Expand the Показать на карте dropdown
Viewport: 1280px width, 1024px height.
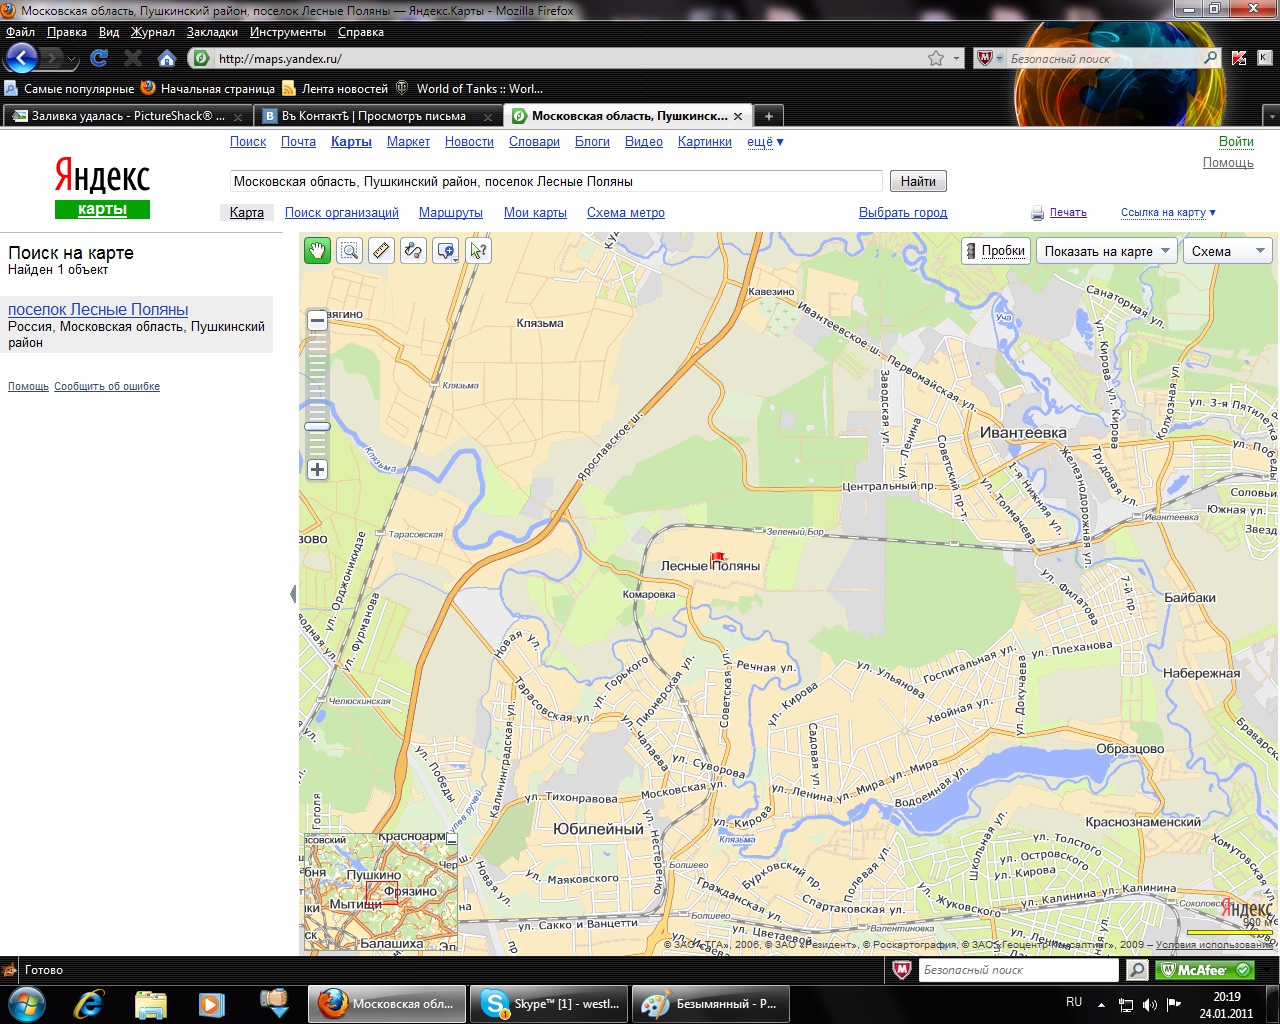click(x=1105, y=251)
